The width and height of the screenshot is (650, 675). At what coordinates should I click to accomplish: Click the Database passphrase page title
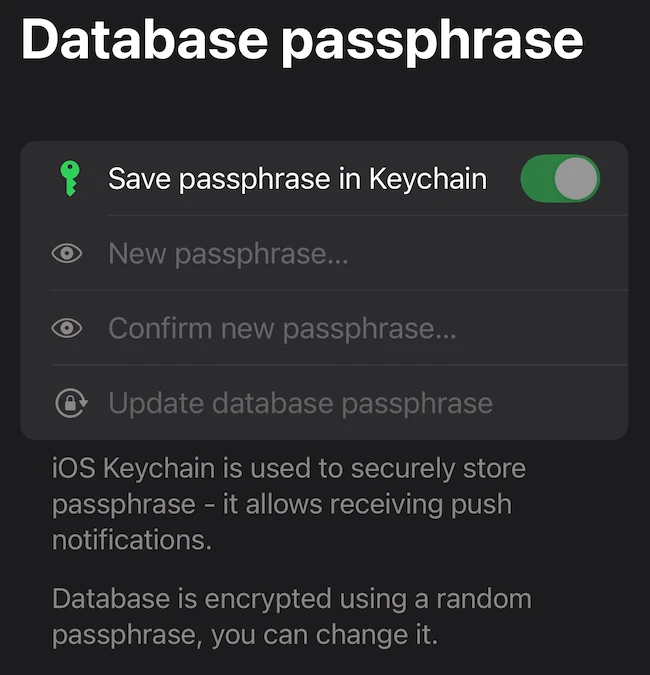pyautogui.click(x=302, y=41)
